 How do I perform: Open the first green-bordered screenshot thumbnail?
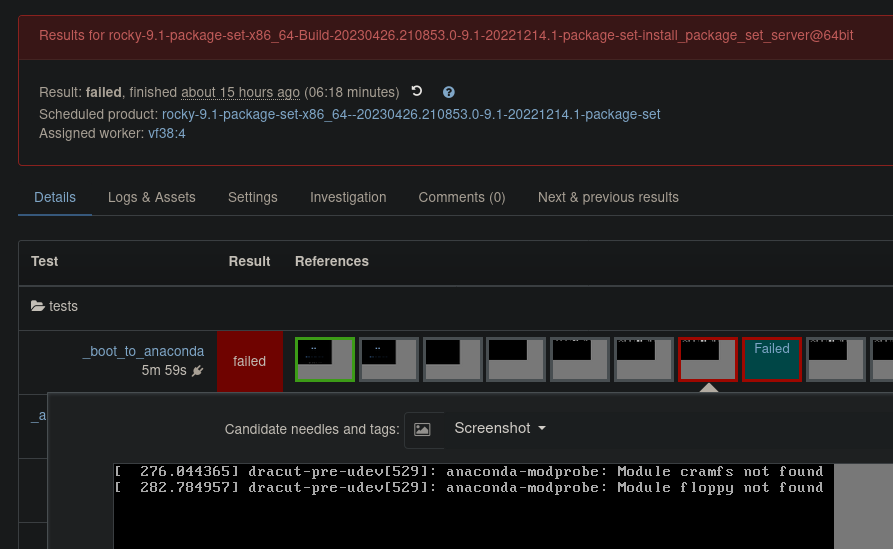(325, 359)
